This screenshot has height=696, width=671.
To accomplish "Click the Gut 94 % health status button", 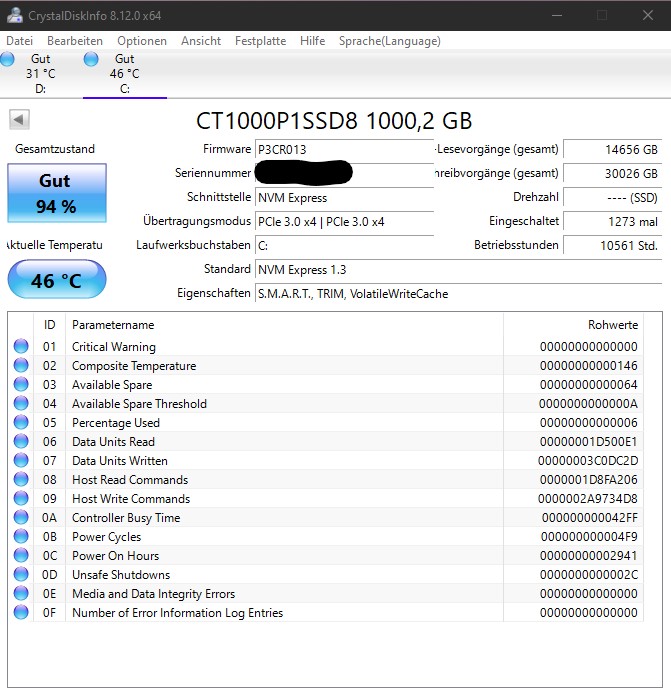I will coord(57,193).
